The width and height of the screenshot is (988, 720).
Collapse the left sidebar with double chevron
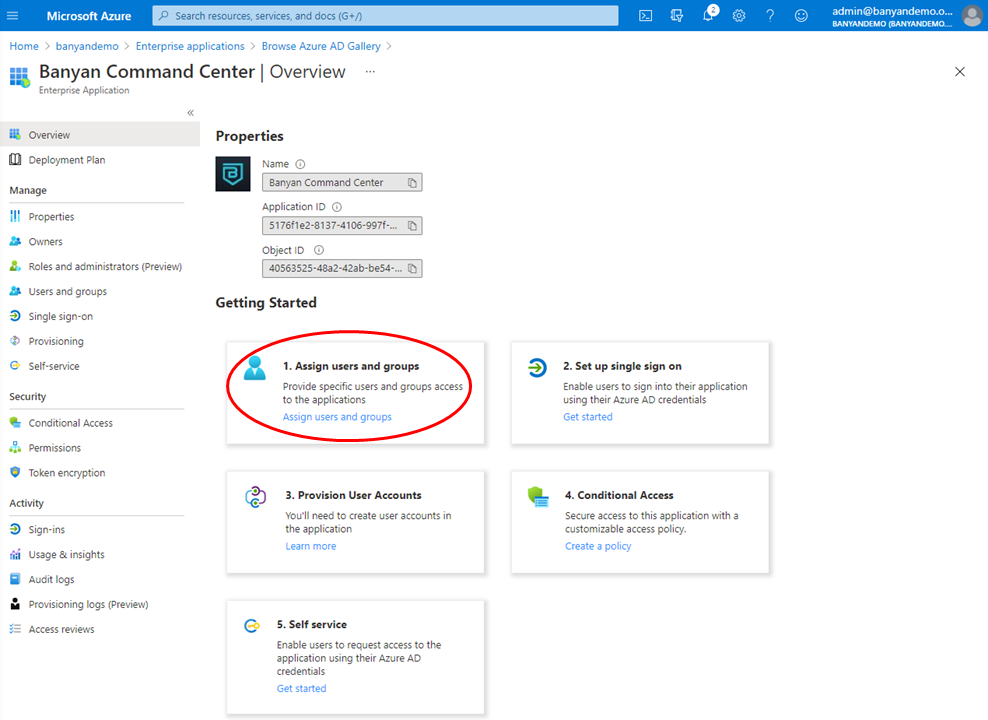tap(190, 113)
